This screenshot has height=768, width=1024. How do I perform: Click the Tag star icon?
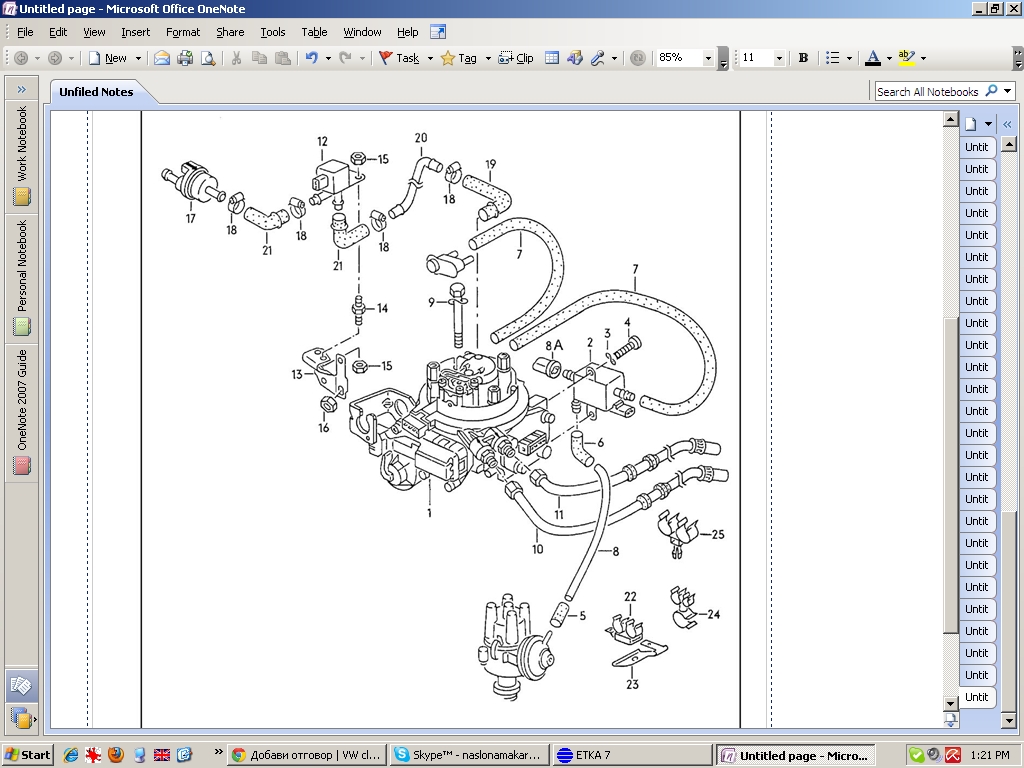448,58
